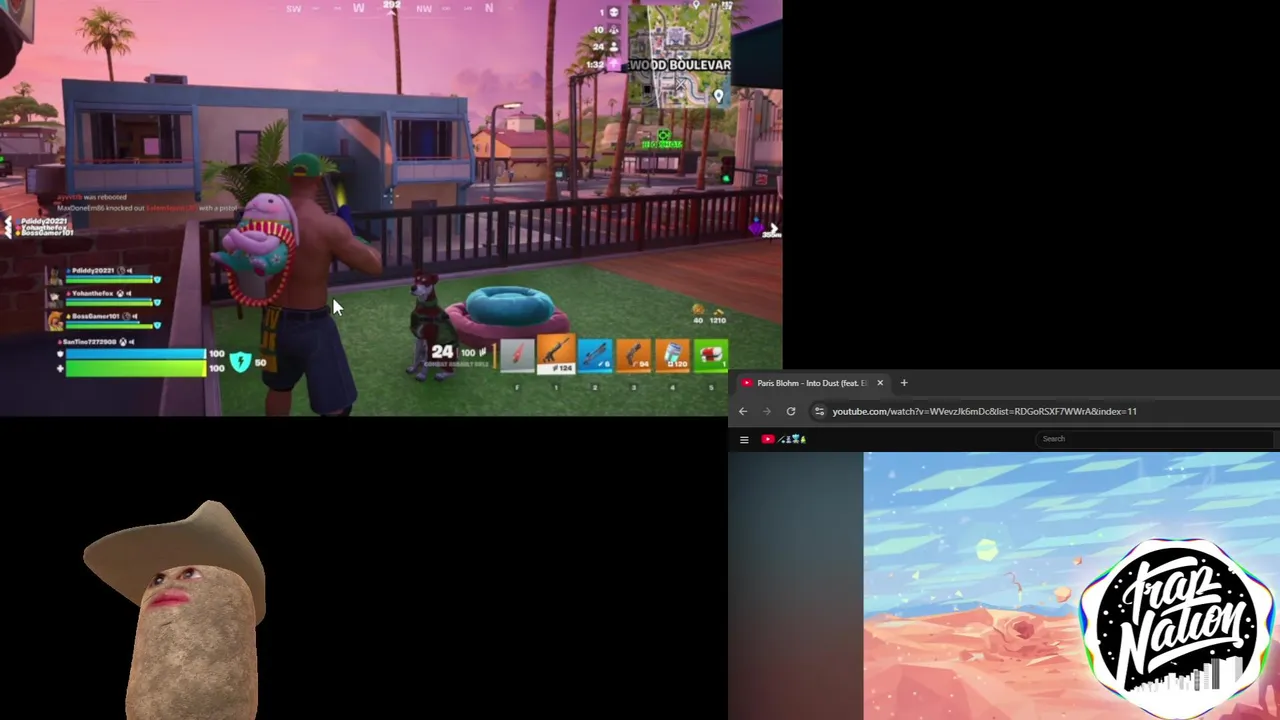Click the 'was rebooted' kill feed entry
The height and width of the screenshot is (720, 1280).
pos(92,197)
